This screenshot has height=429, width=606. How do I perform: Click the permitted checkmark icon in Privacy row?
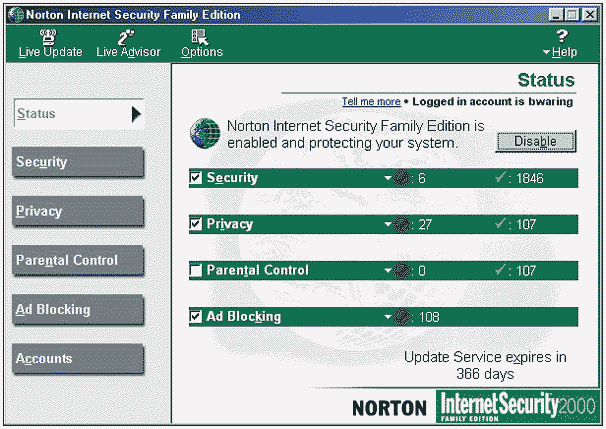coord(500,223)
